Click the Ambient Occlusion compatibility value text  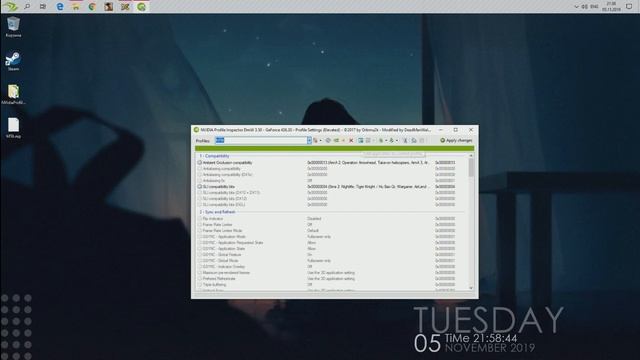tap(367, 162)
